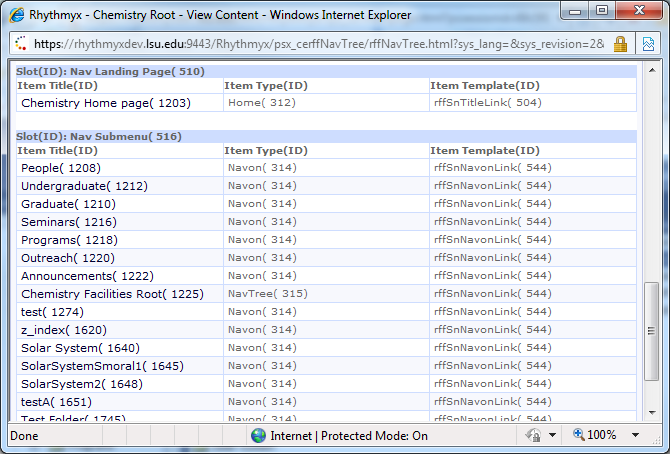Open the Solar System( 1640) item

coord(80,348)
